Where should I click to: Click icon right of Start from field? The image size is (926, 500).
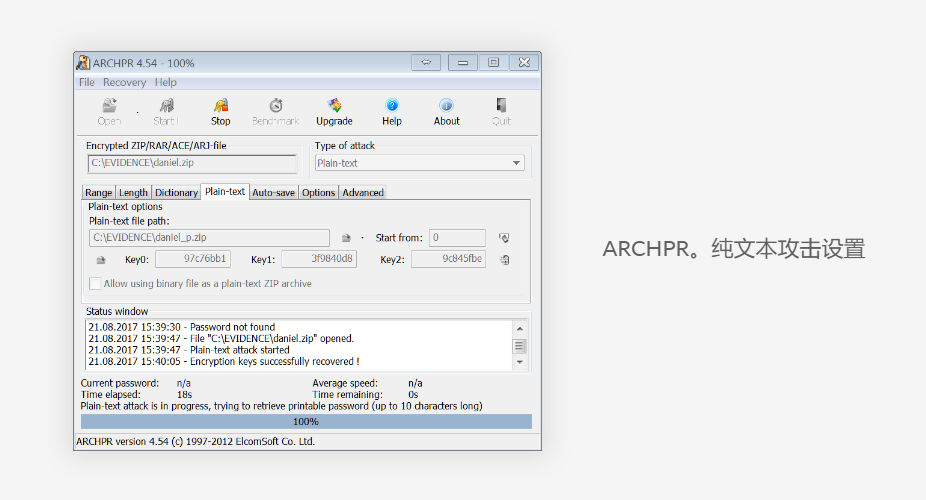(504, 238)
